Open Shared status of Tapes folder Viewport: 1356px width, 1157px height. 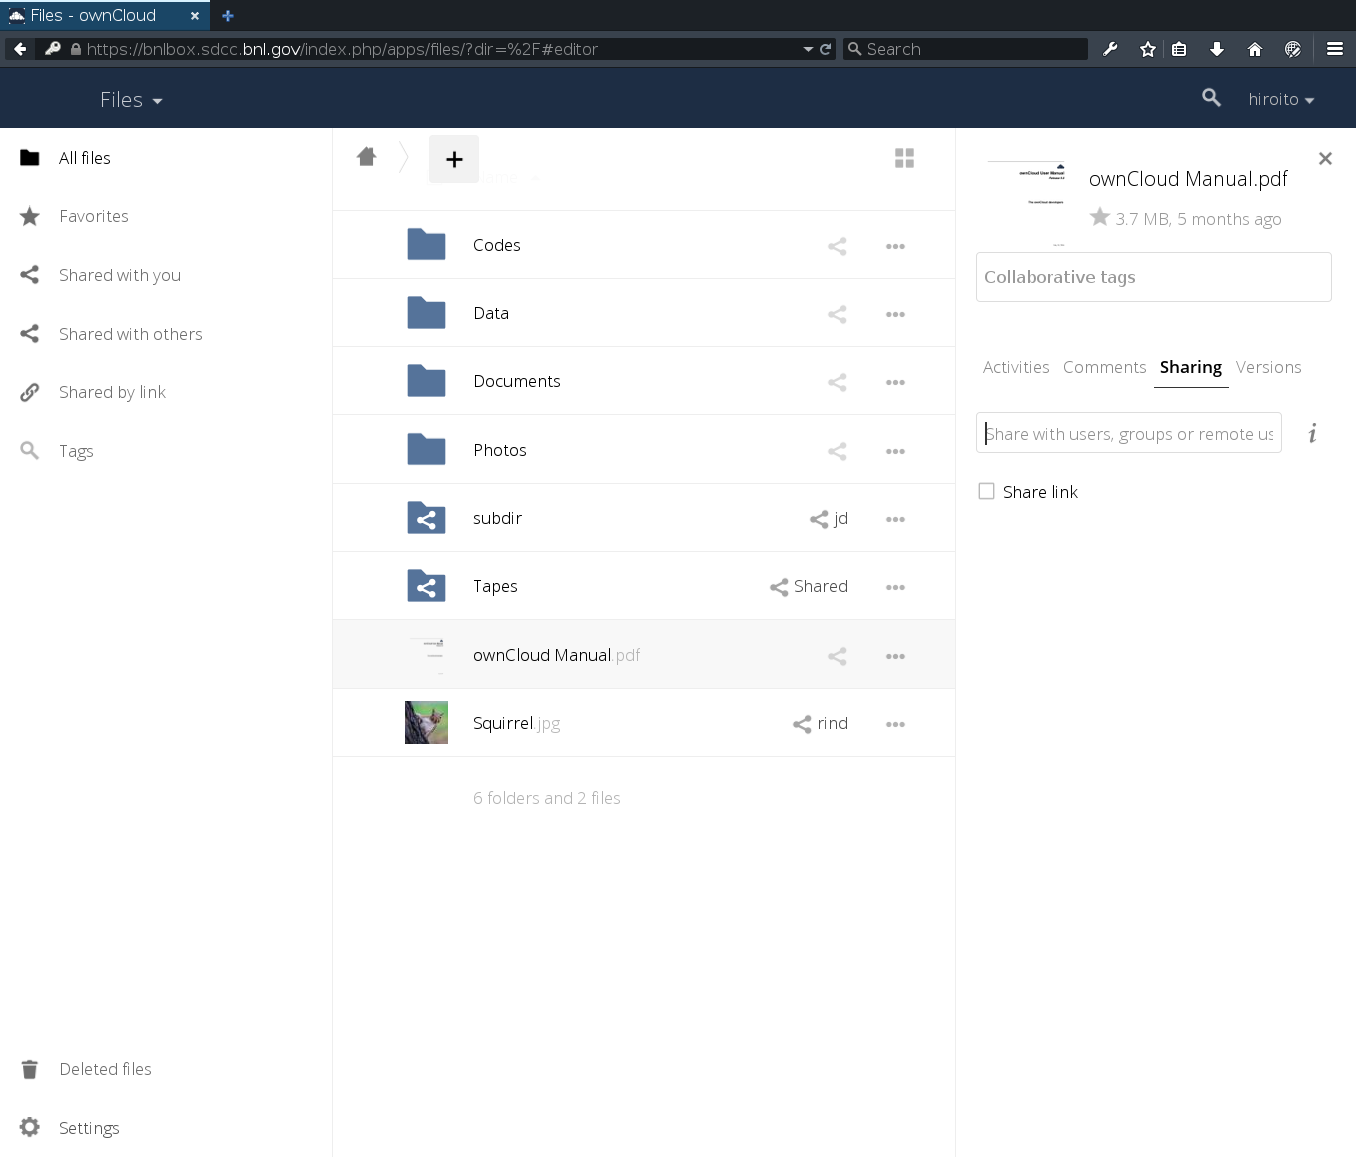tap(808, 587)
